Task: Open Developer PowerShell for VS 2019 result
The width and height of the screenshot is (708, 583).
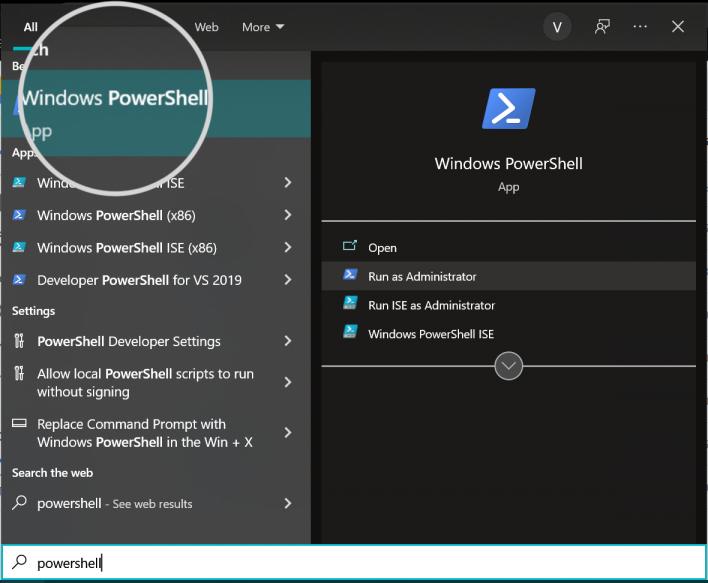Action: (x=140, y=280)
